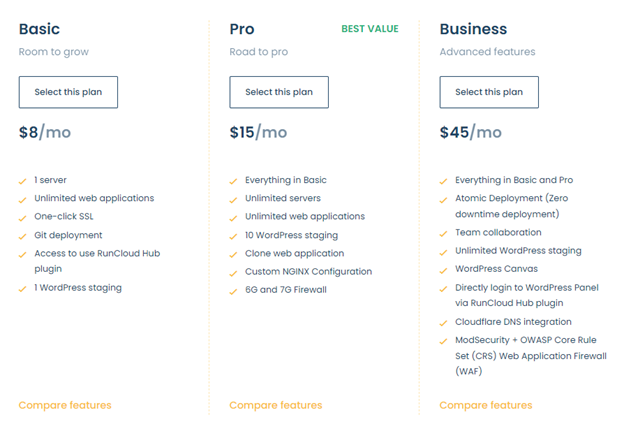
Task: Click checkmark next to WordPress Canvas
Action: pyautogui.click(x=443, y=271)
